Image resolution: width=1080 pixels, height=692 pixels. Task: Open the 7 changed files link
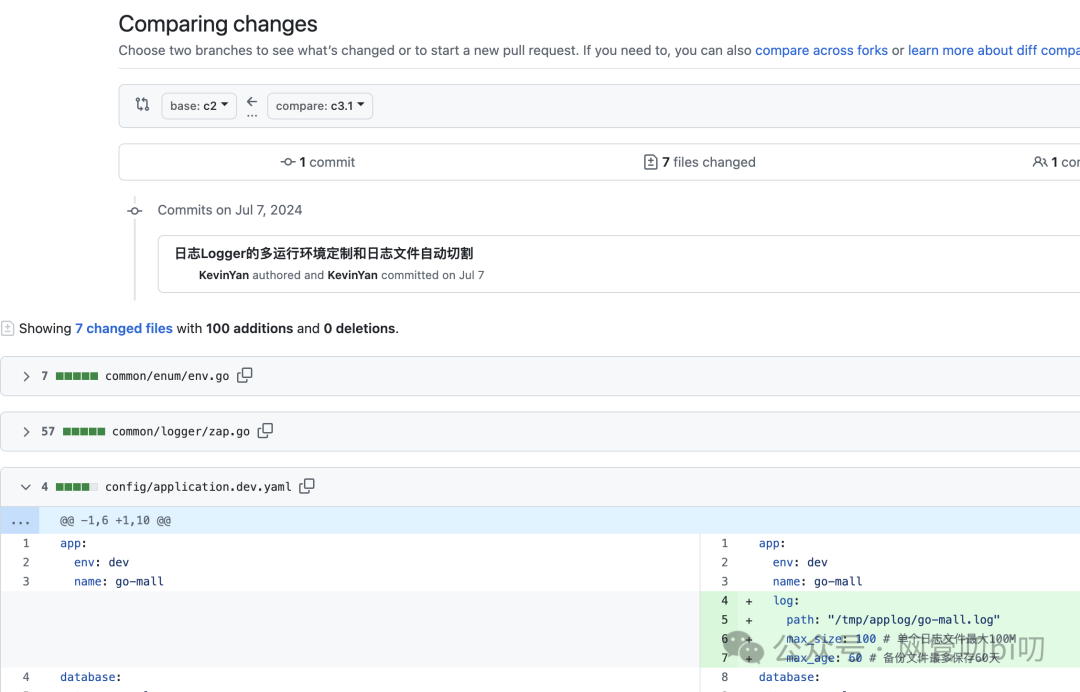point(124,328)
